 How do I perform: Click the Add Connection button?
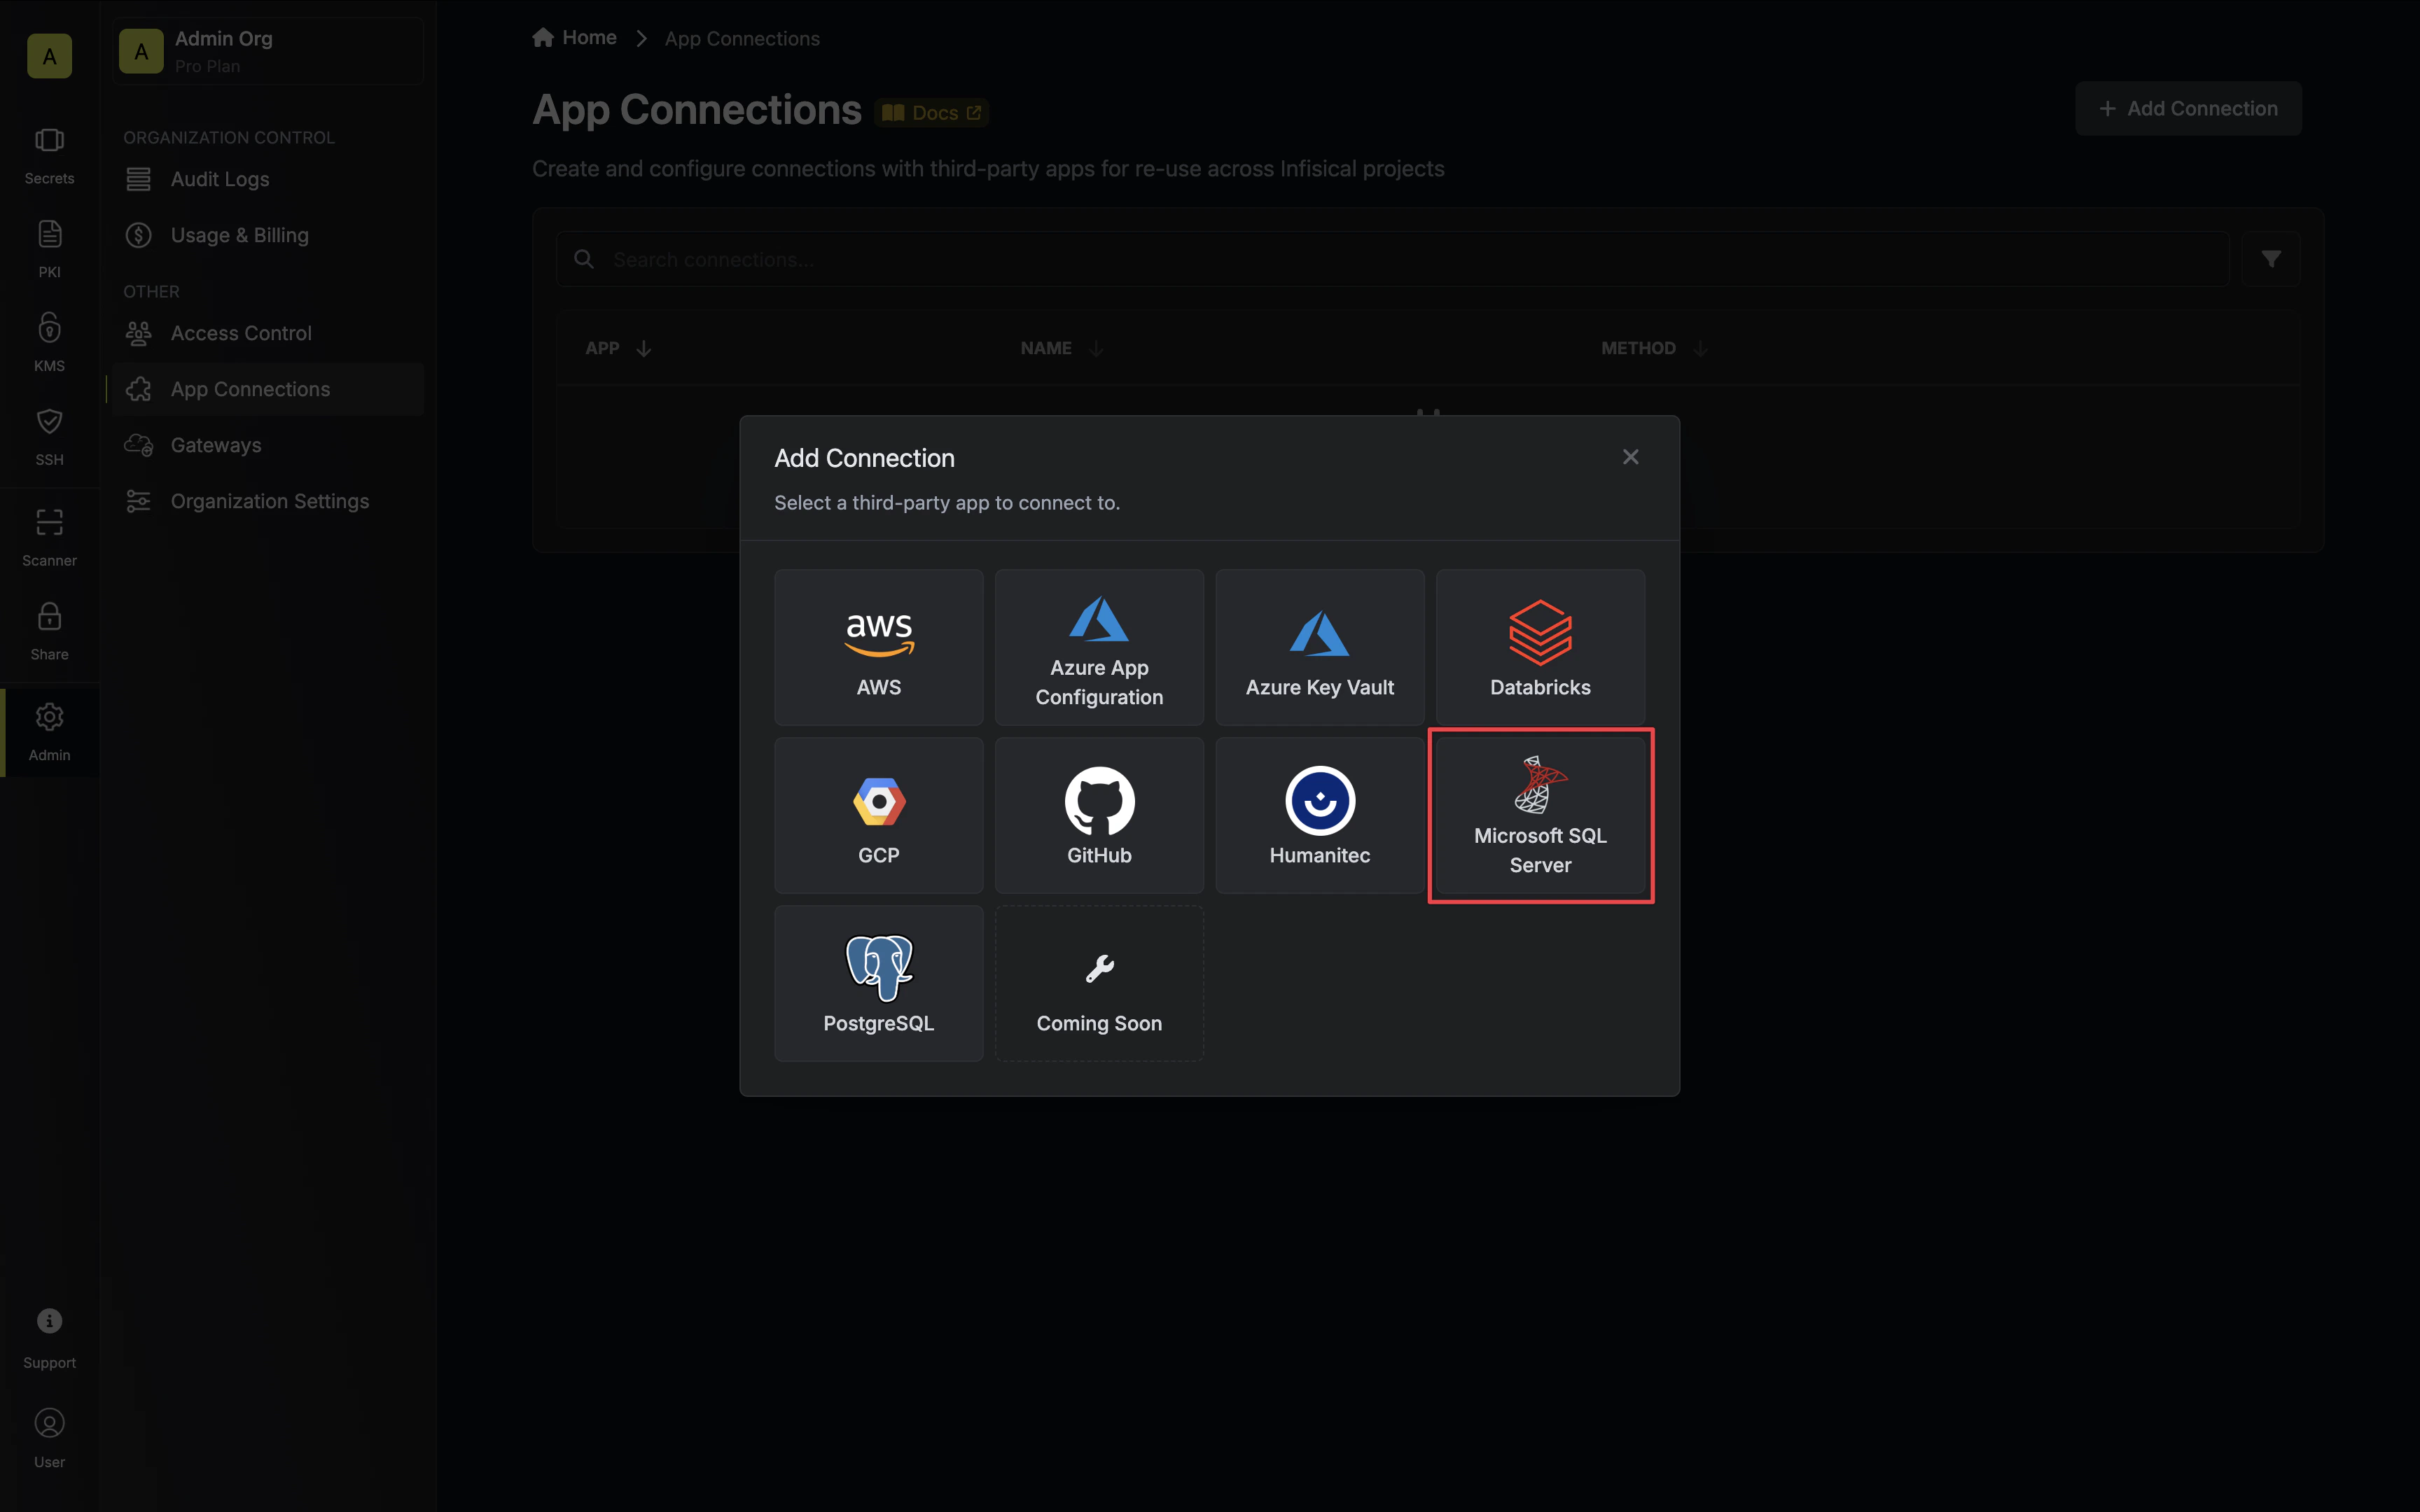click(2188, 108)
